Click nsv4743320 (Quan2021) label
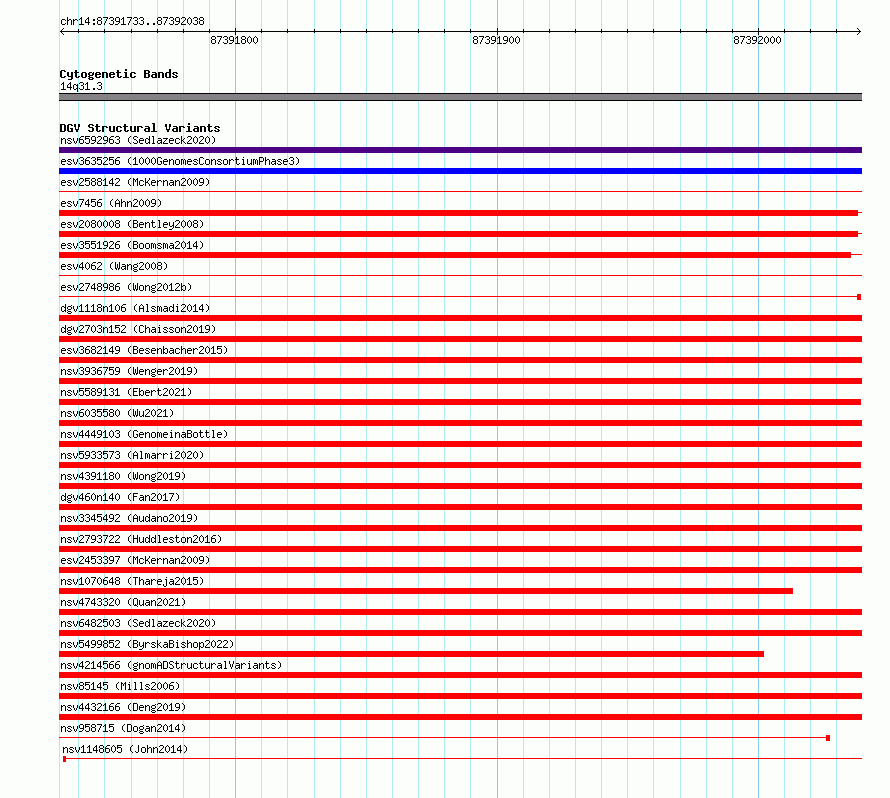Viewport: 890px width, 798px height. (123, 602)
